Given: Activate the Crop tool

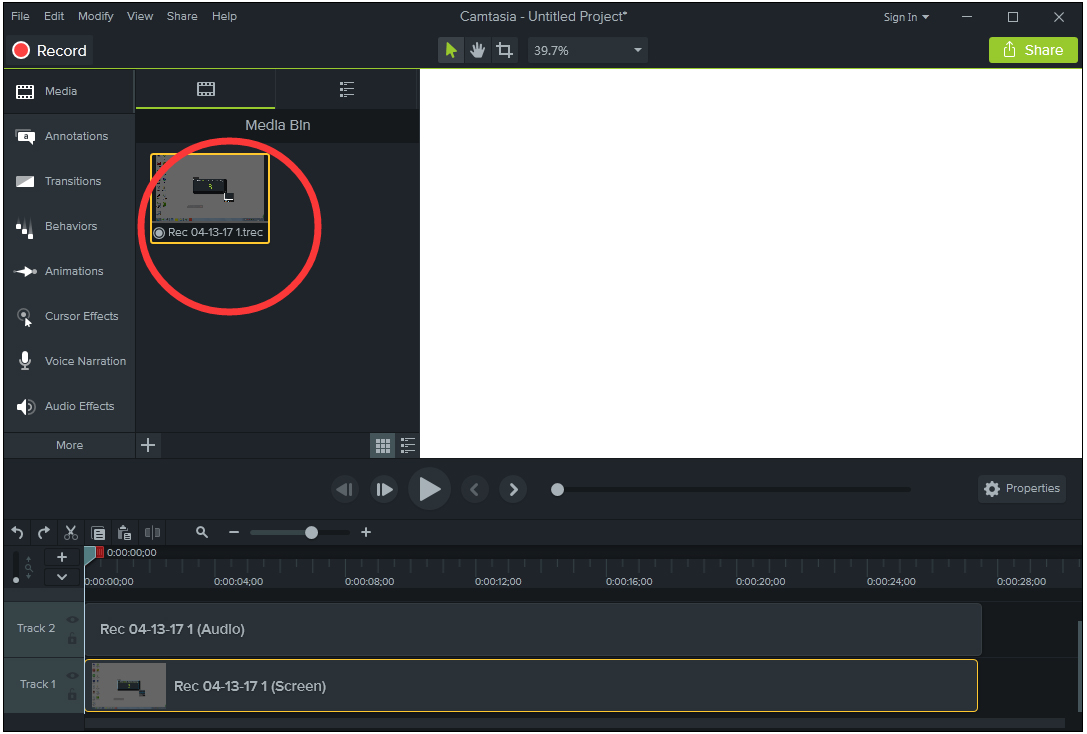Looking at the screenshot, I should (x=504, y=50).
